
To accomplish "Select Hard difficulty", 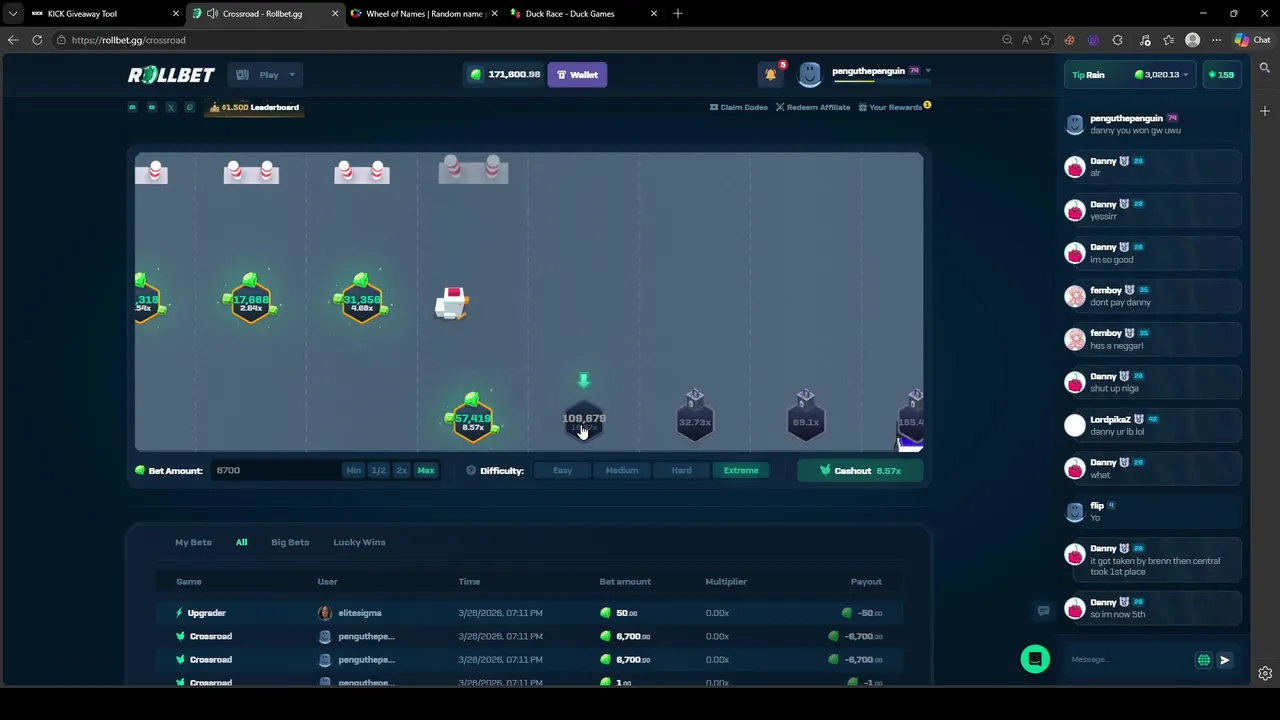I will 681,471.
